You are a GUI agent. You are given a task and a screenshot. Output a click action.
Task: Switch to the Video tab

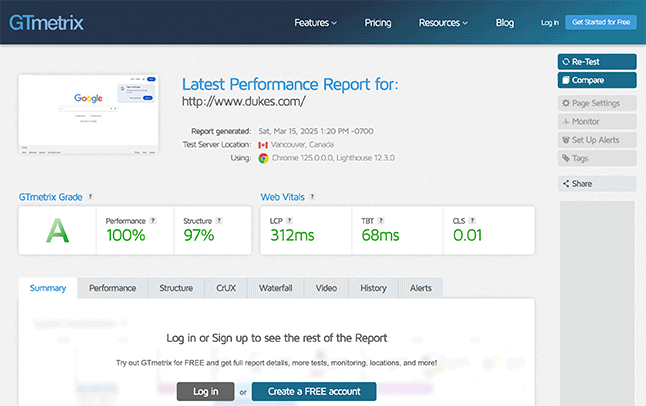pos(326,288)
